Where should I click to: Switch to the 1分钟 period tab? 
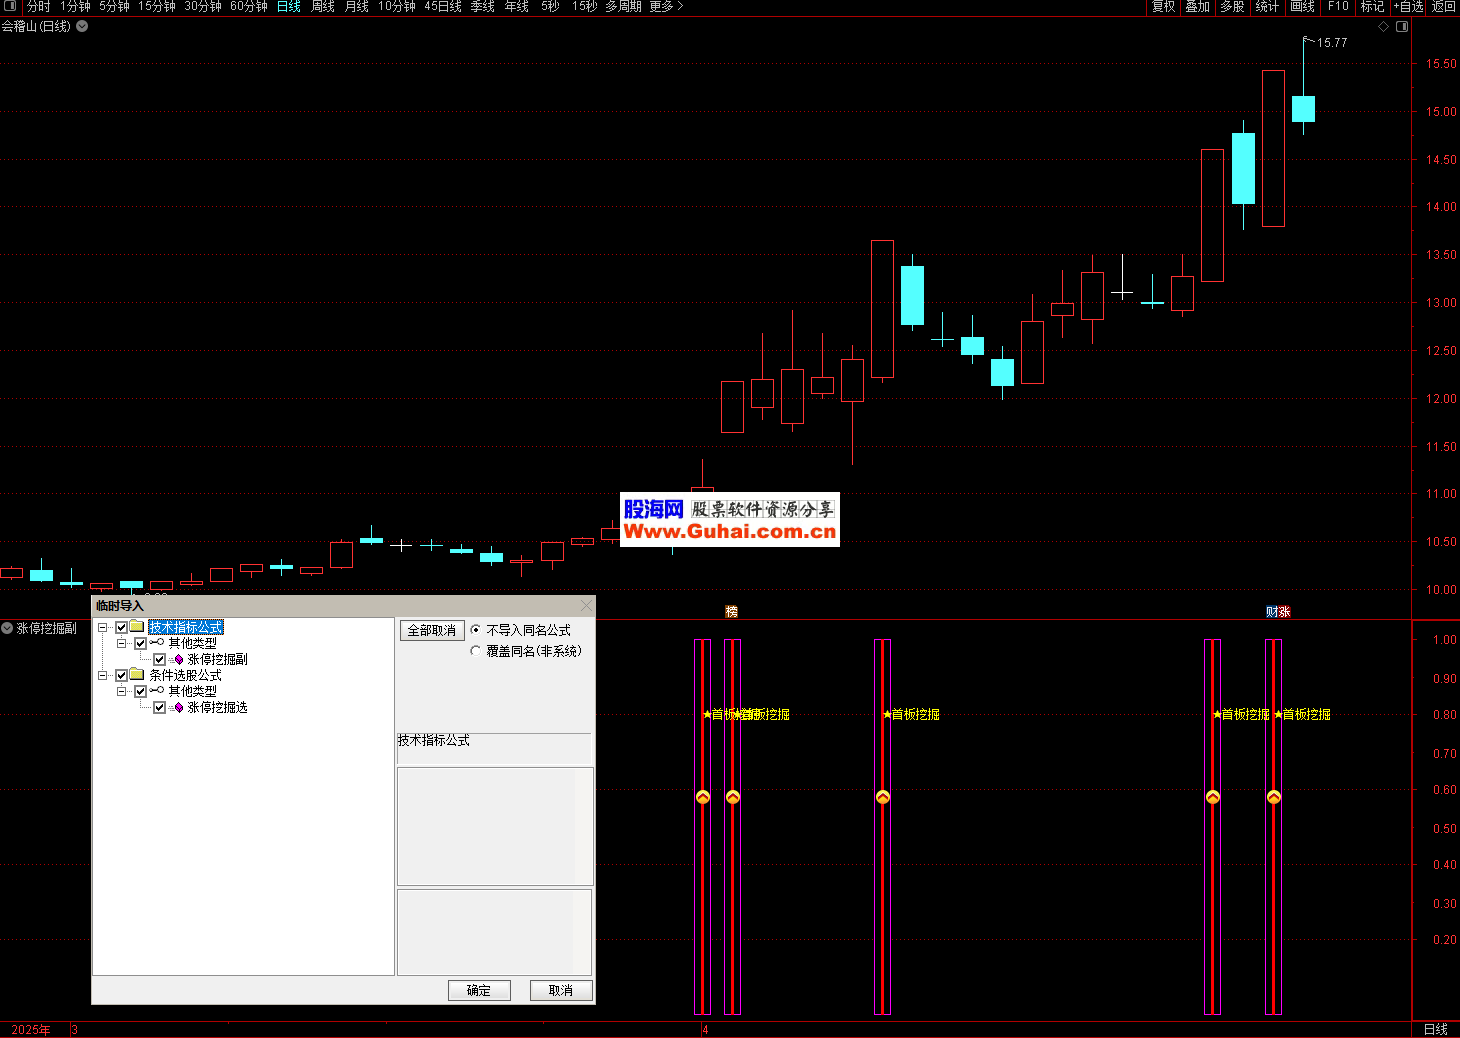pos(75,6)
